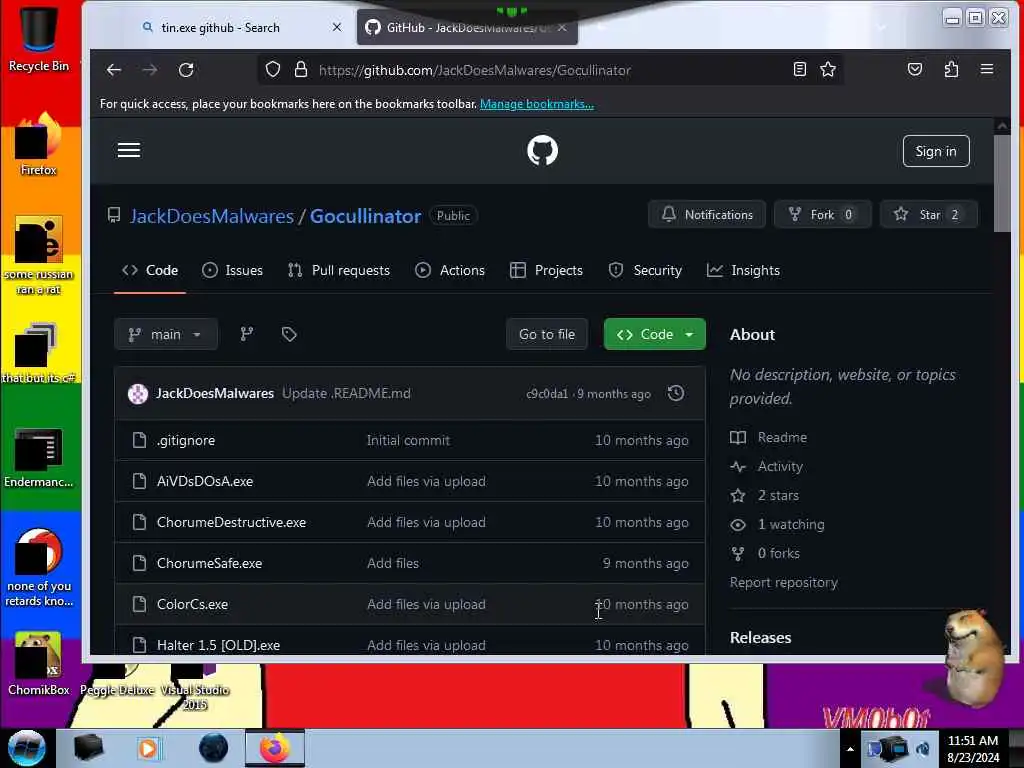This screenshot has height=768, width=1024.
Task: Fork the repository
Action: 822,214
